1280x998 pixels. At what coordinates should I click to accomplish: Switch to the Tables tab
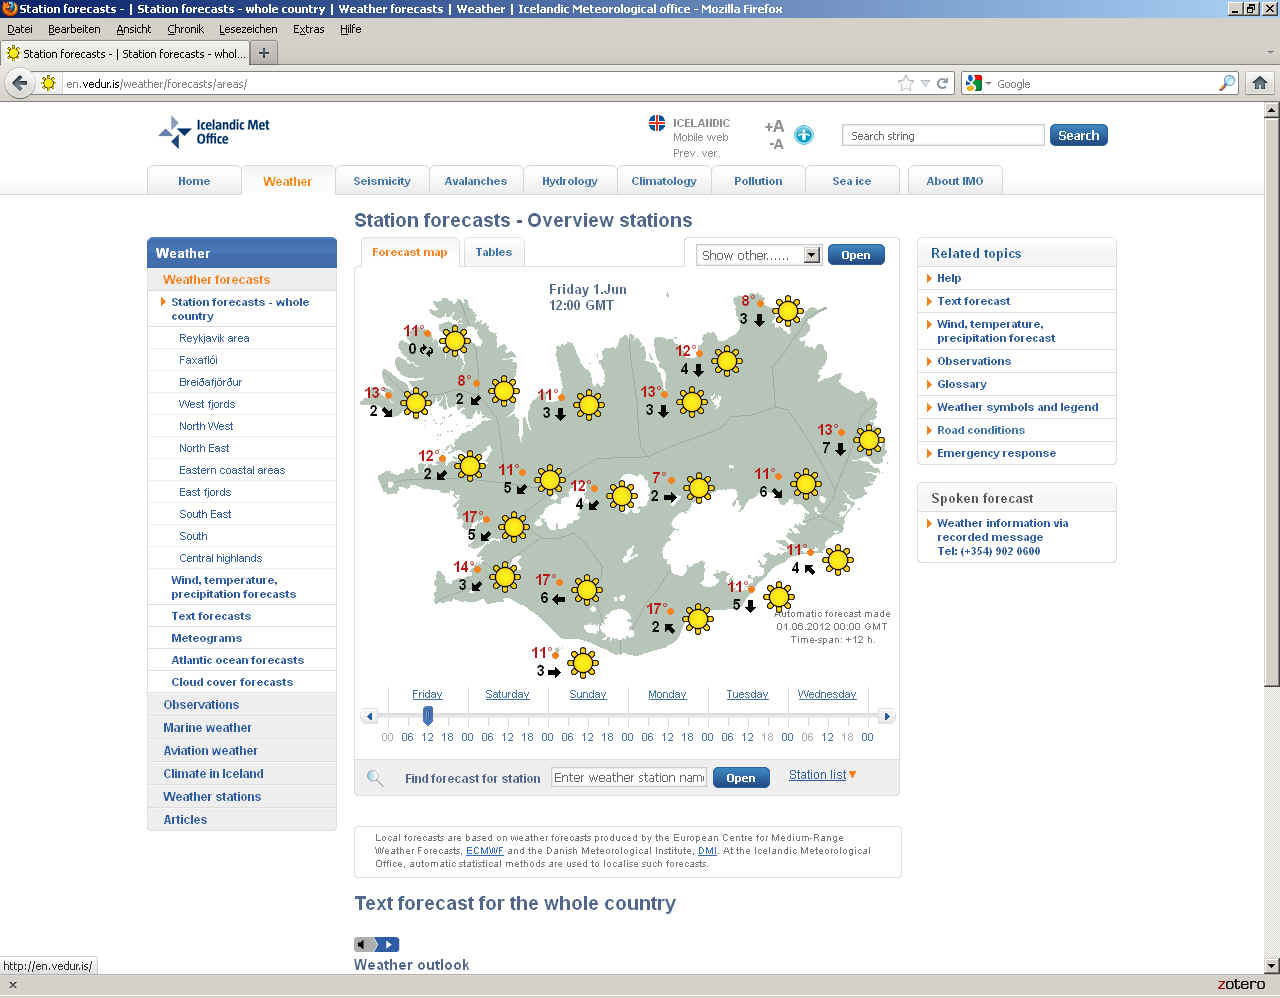[493, 252]
